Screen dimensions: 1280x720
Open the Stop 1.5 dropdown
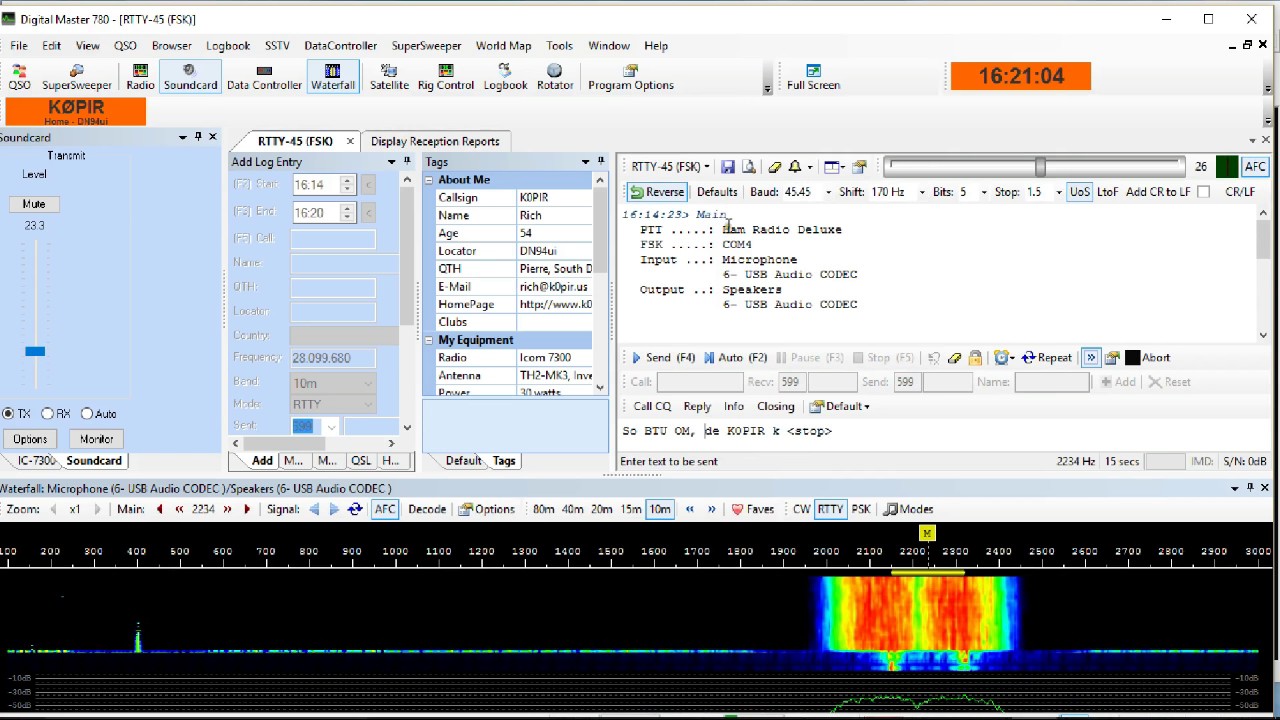(1058, 192)
